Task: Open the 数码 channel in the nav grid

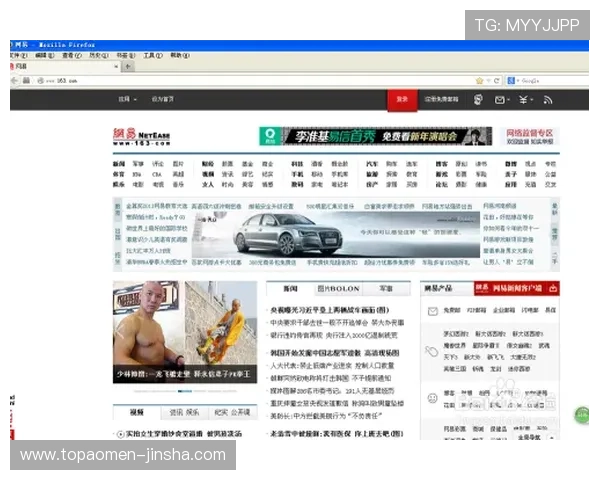Action: point(297,184)
